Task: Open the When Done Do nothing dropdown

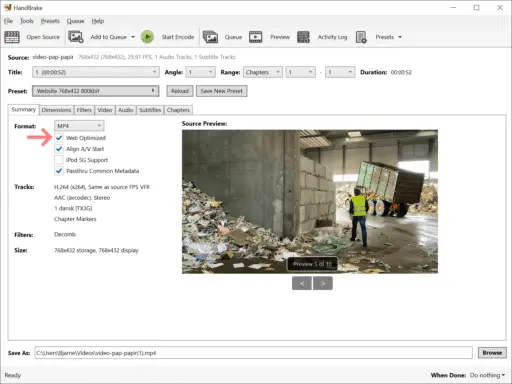Action: tap(487, 375)
